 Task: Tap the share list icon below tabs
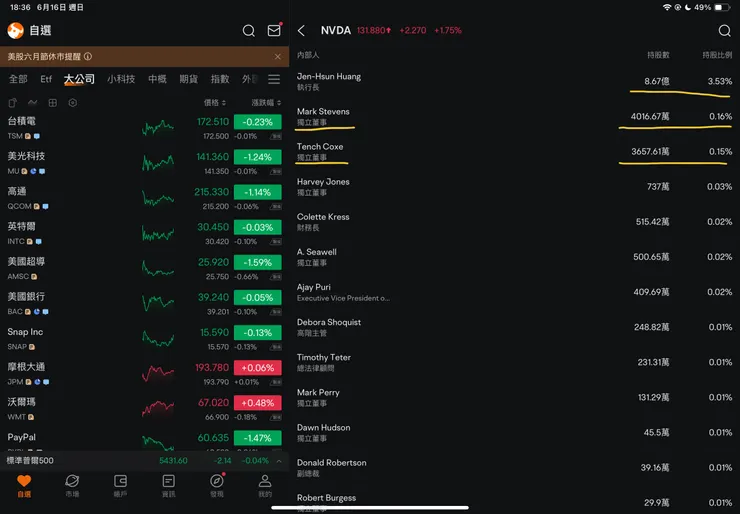[x=13, y=102]
